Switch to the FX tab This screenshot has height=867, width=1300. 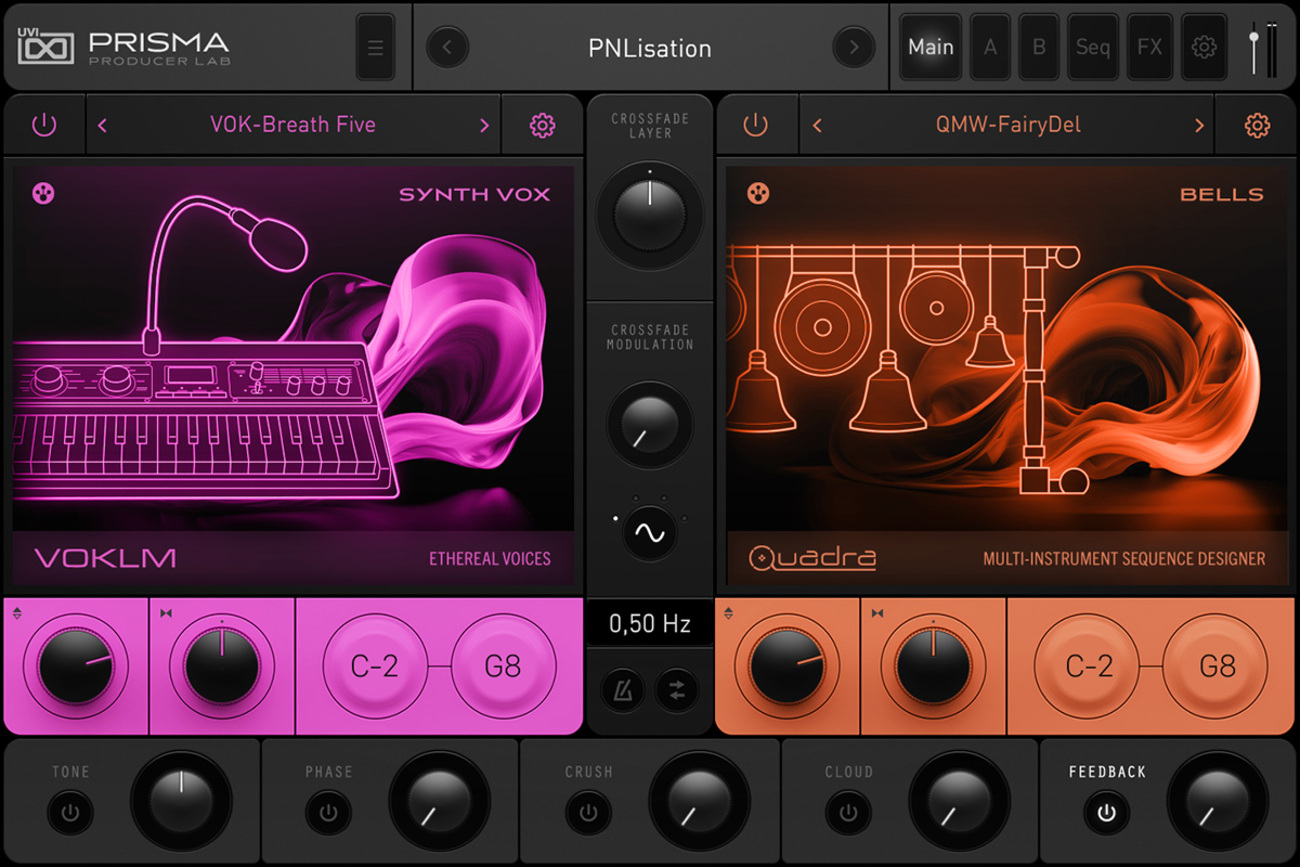(x=1149, y=47)
